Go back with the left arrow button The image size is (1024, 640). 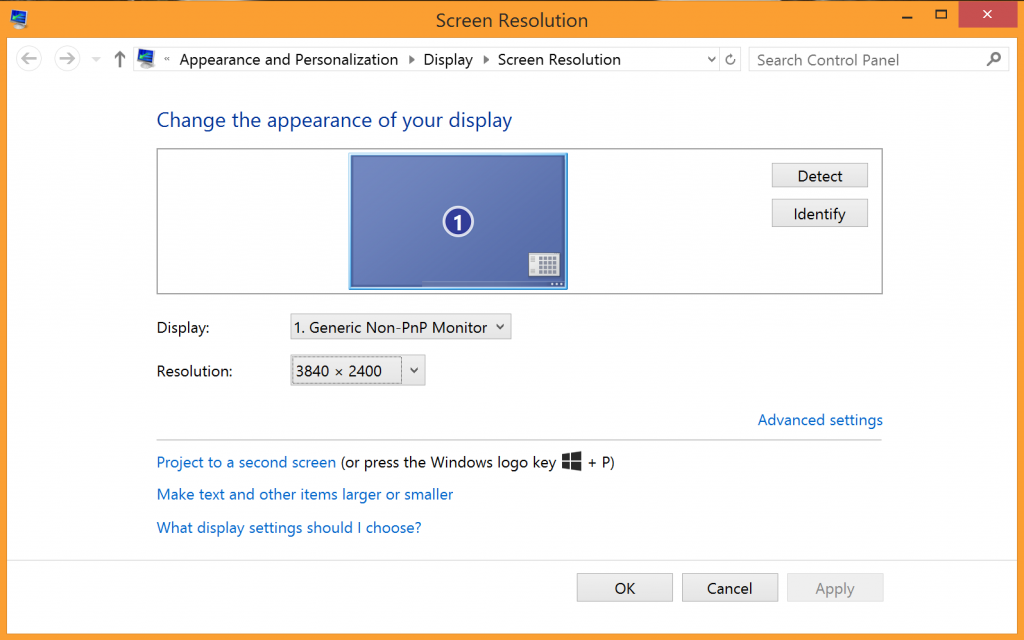[x=29, y=59]
